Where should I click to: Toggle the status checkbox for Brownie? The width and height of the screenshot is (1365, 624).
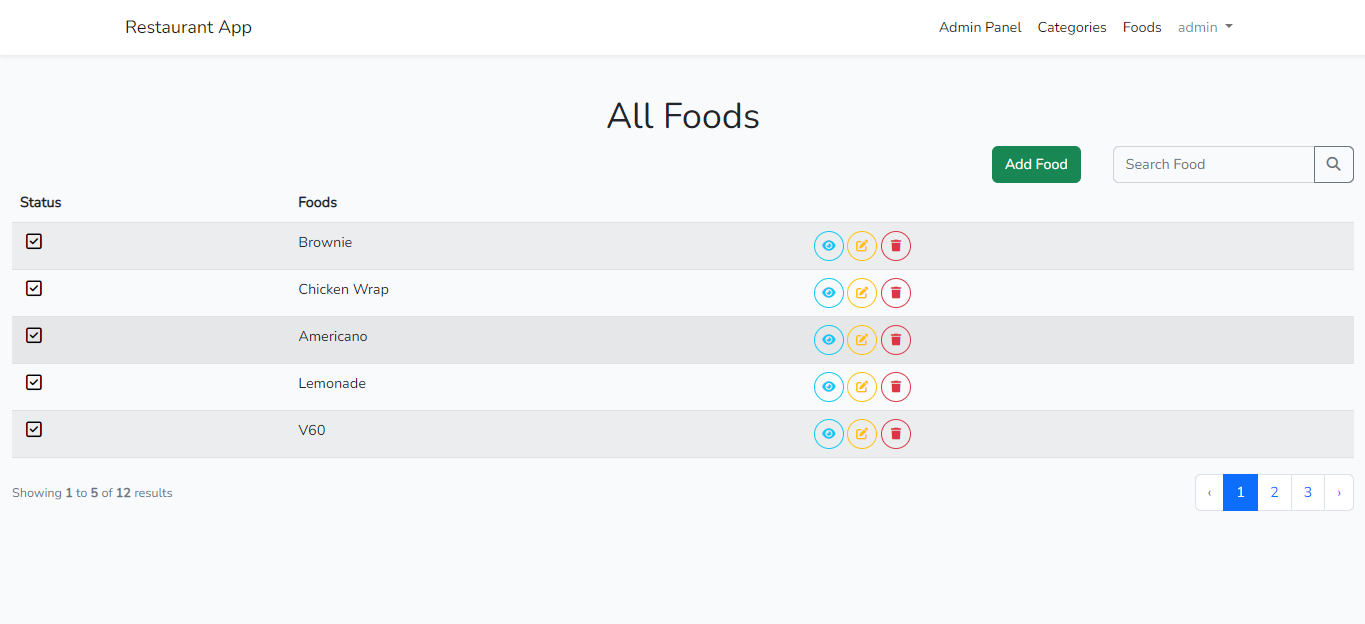[33, 241]
